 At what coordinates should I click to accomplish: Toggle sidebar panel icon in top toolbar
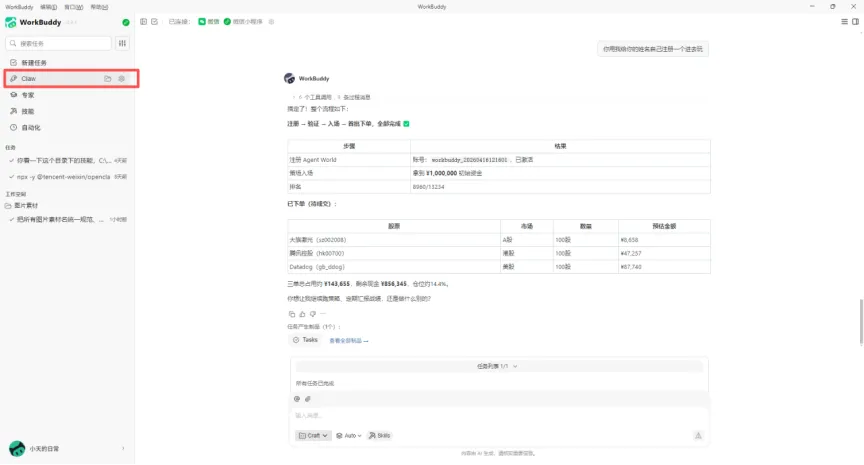pos(143,21)
